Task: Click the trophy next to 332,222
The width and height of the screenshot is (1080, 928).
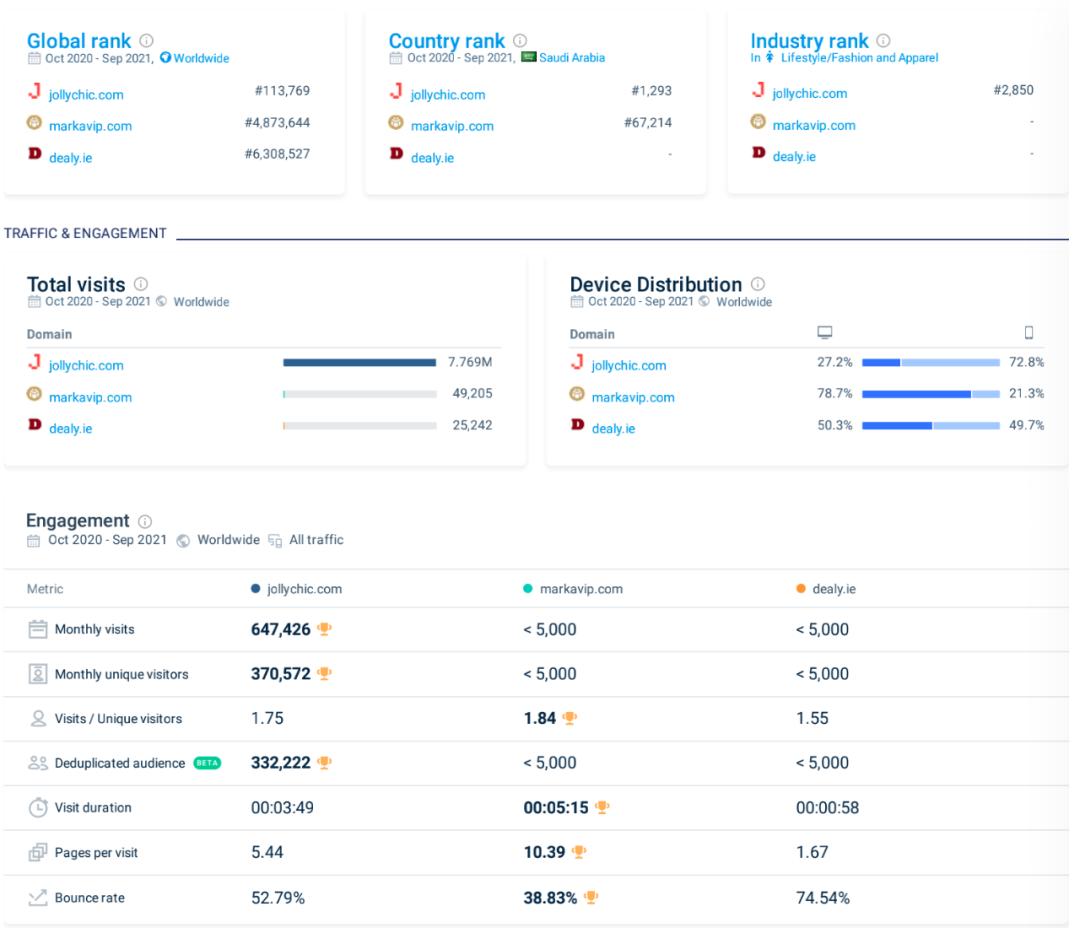Action: coord(324,762)
